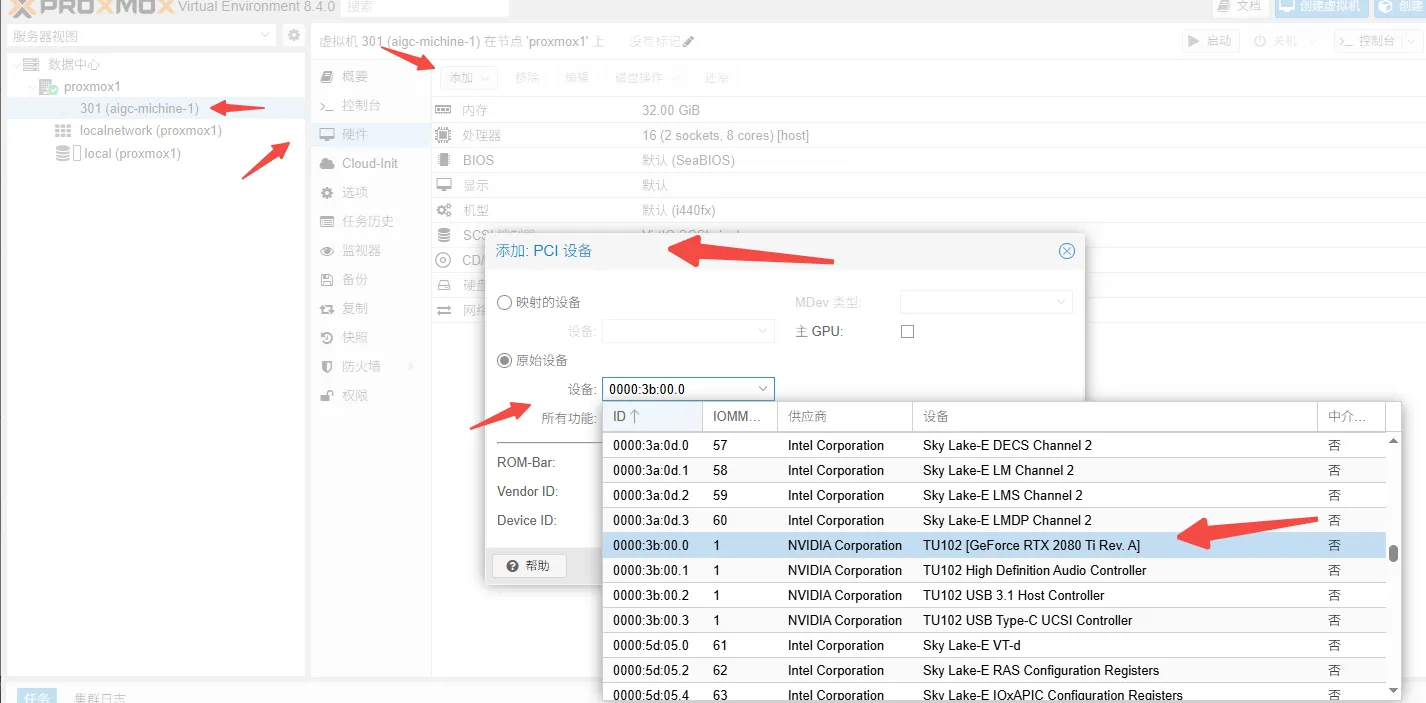Open Cloud-Init settings in the side menu

pos(369,163)
